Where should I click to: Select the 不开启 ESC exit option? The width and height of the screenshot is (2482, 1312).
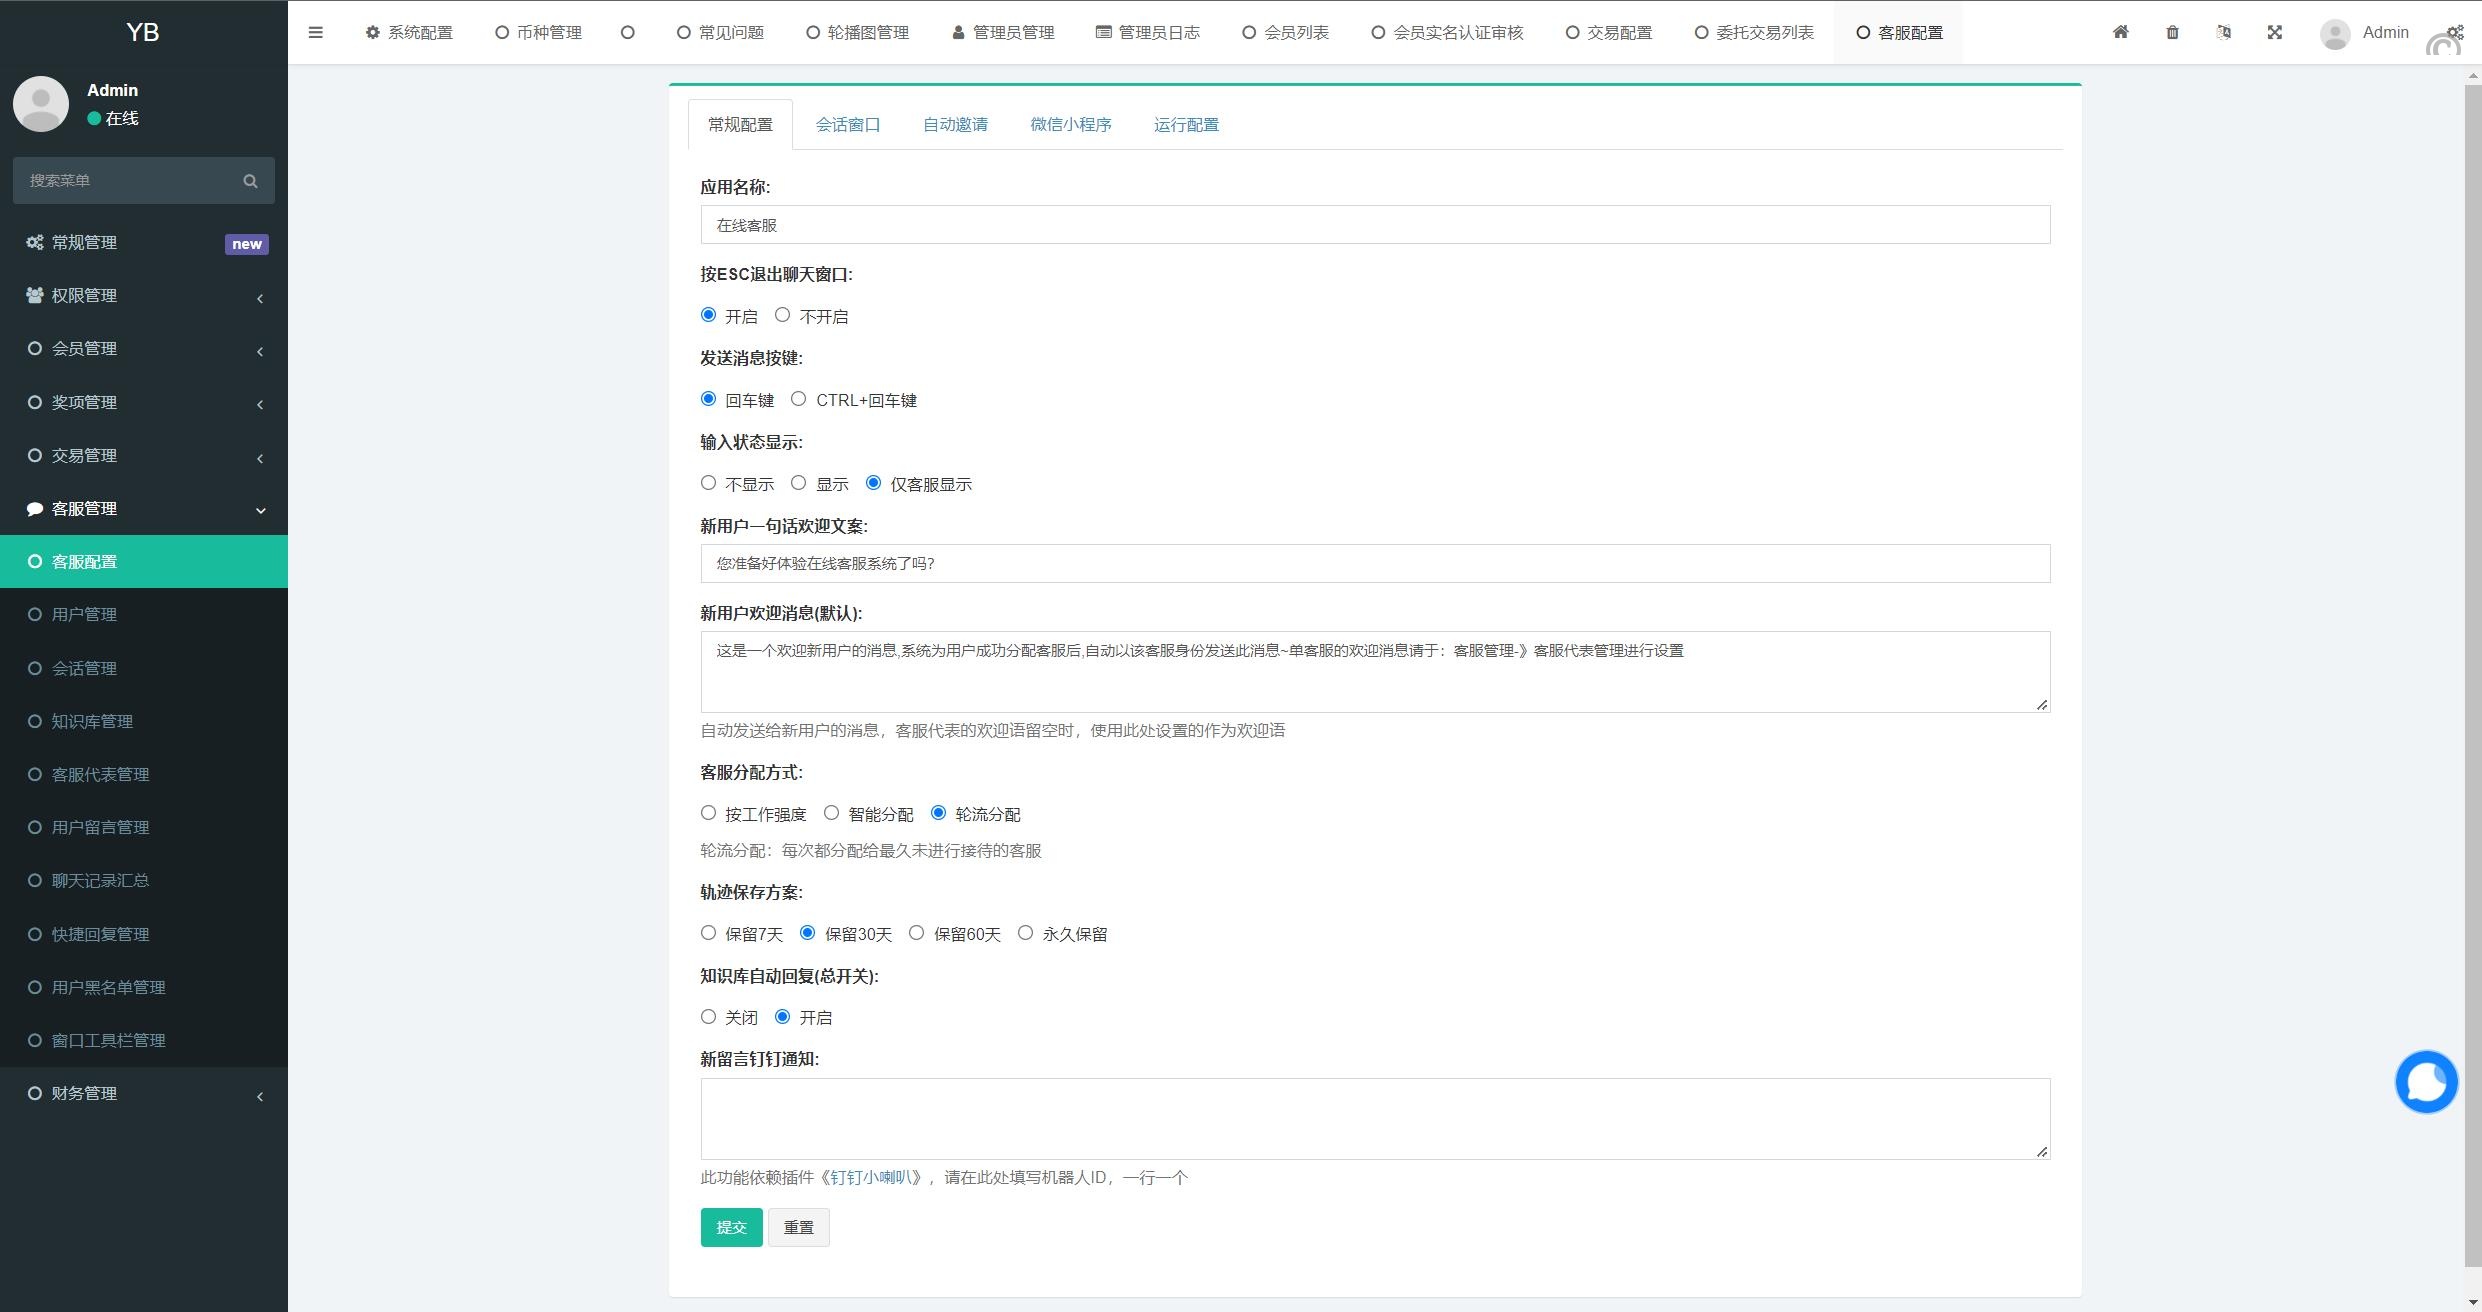point(782,315)
